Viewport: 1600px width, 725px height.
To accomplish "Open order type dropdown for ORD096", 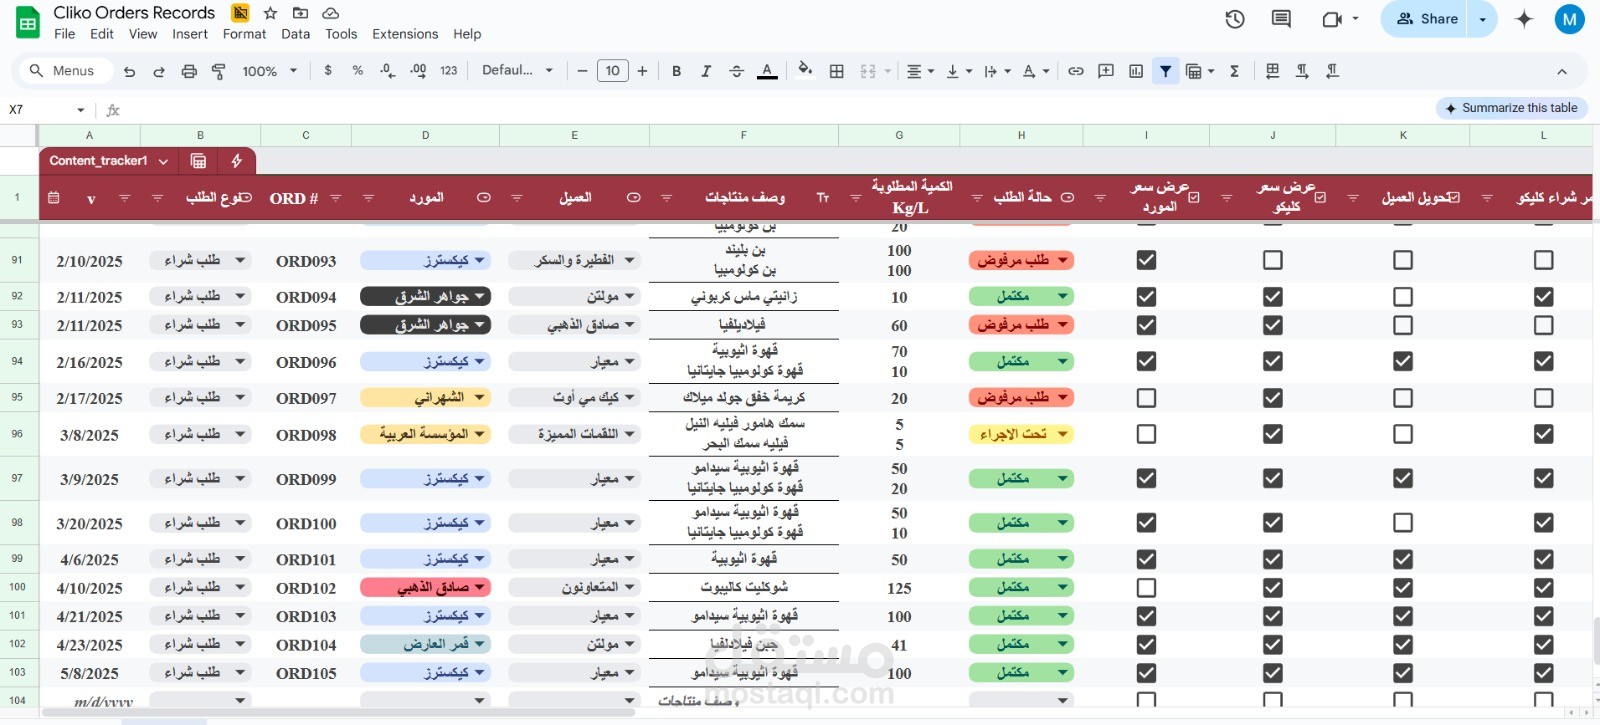I will pyautogui.click(x=240, y=361).
